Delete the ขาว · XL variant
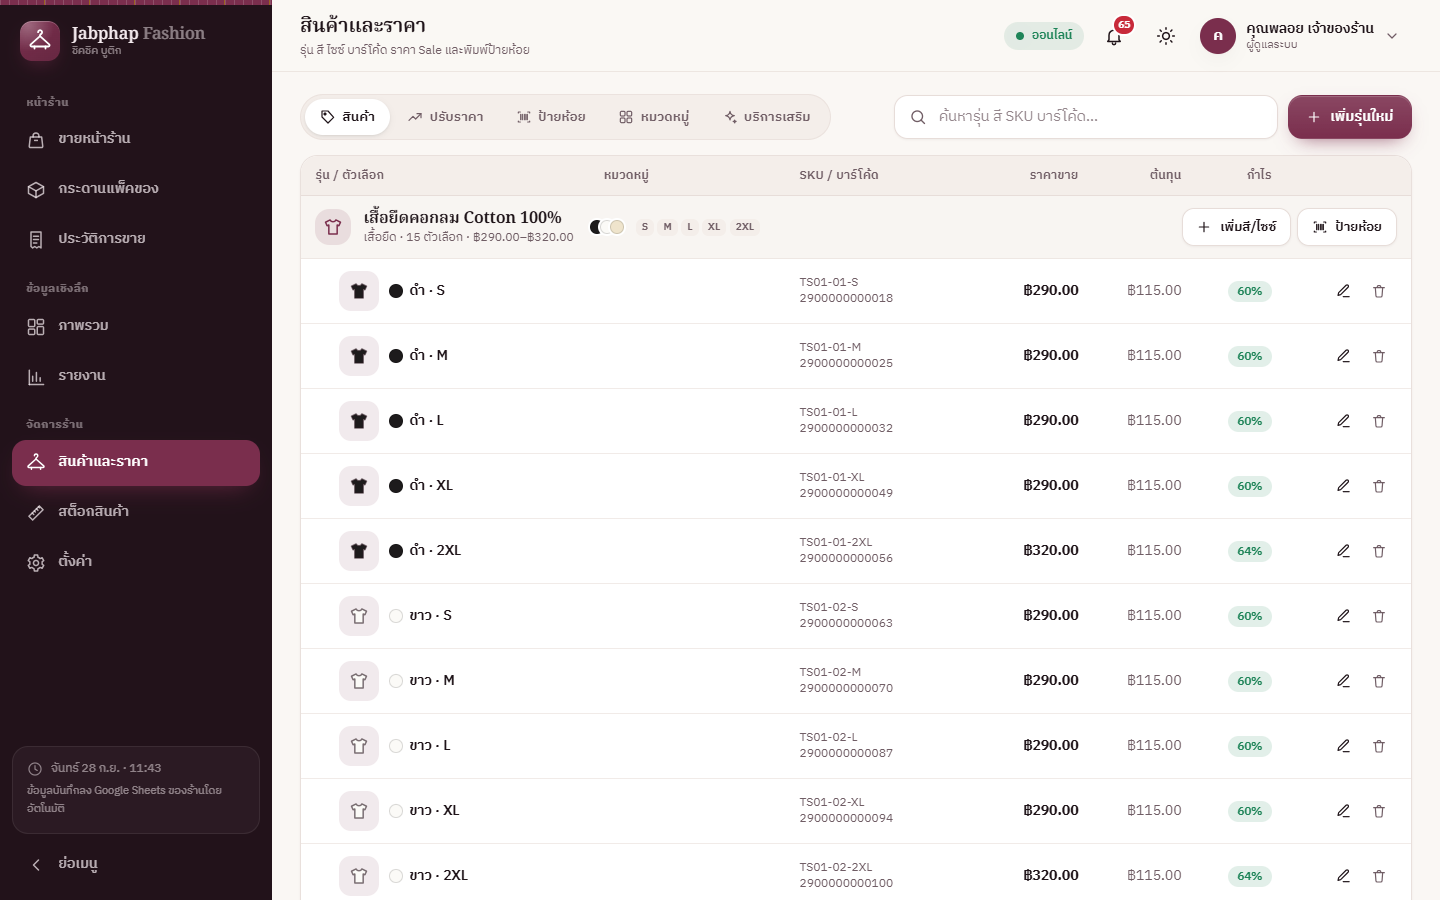 (1379, 811)
